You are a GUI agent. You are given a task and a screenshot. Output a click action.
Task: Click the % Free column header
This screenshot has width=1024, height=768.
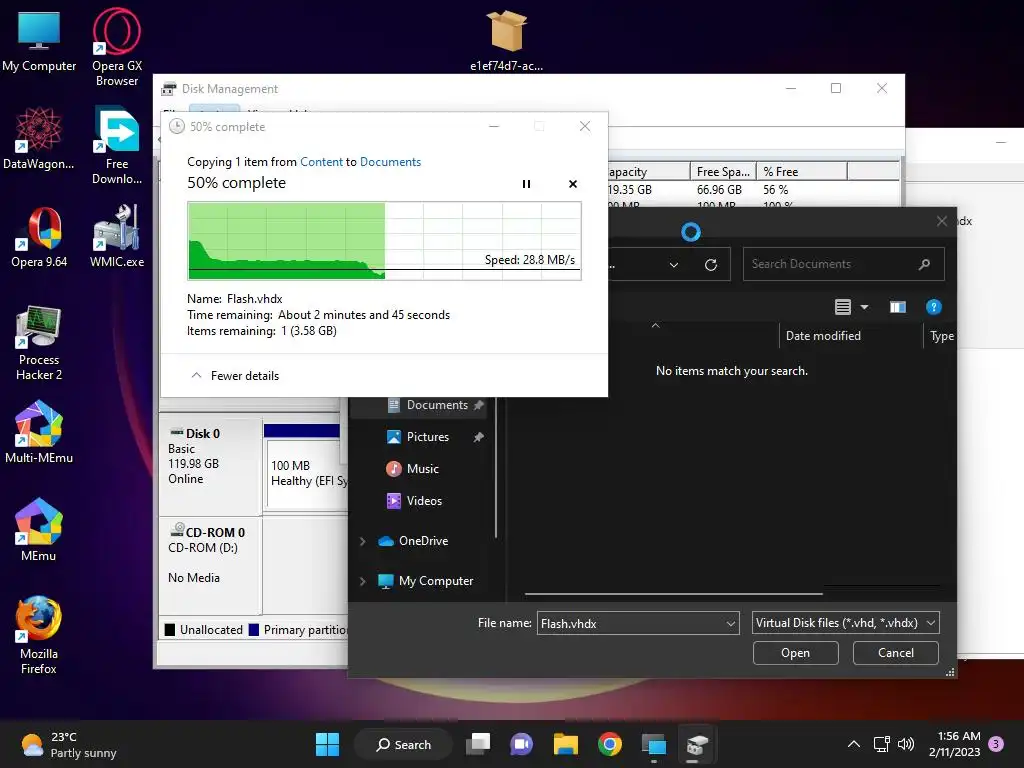(801, 172)
